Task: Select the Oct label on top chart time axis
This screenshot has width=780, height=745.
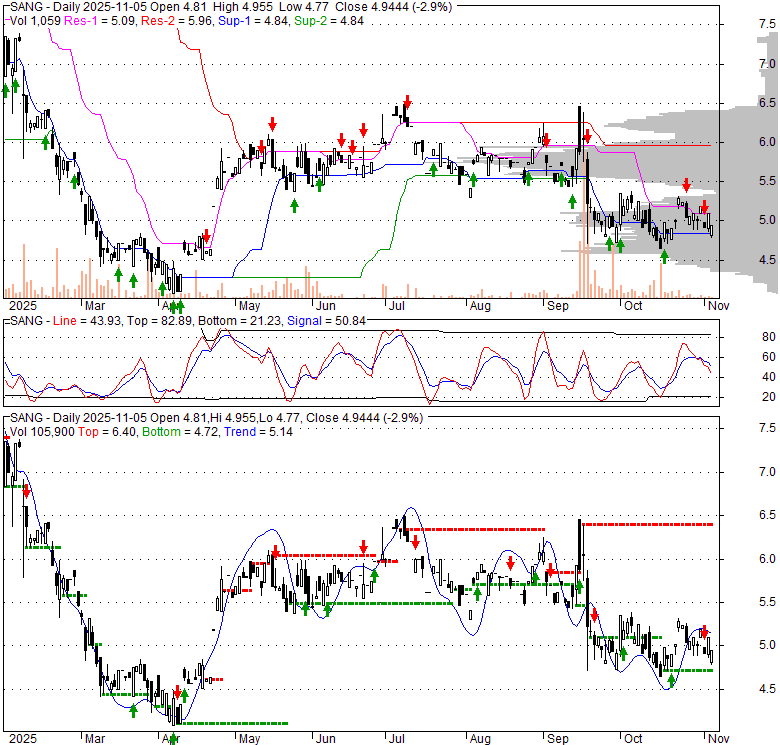Action: coord(633,305)
